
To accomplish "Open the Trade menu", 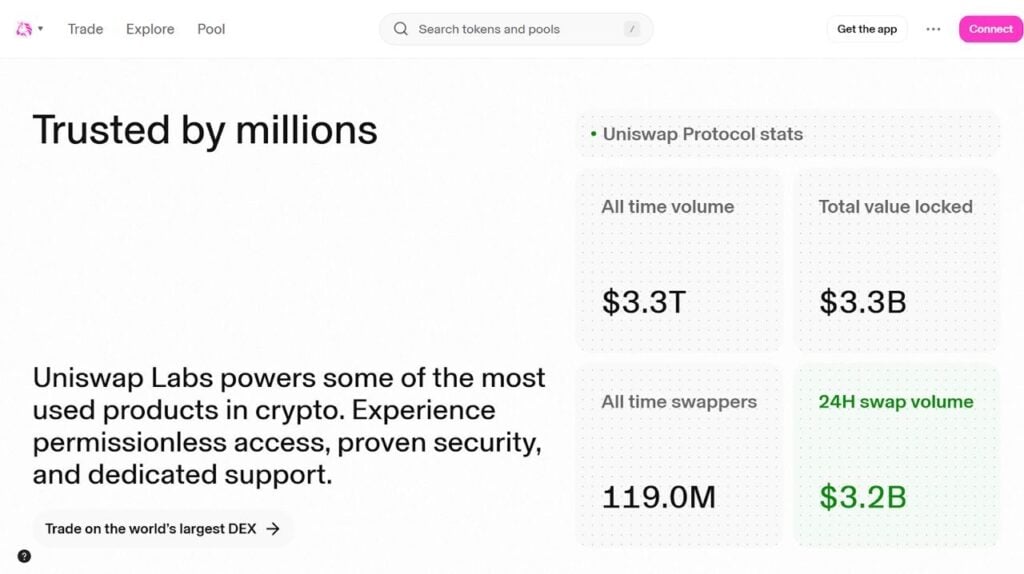I will 85,29.
